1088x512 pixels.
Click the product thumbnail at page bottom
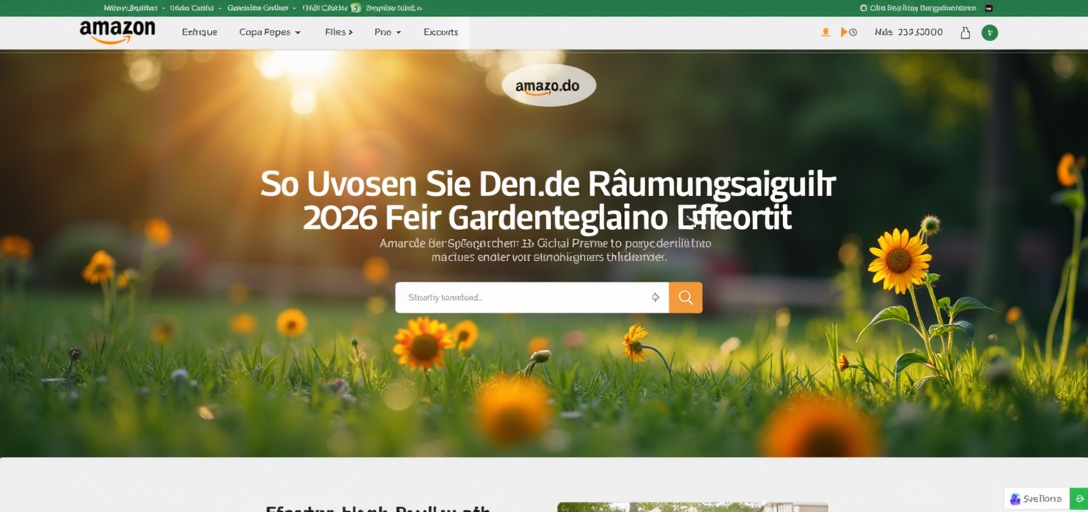692,507
